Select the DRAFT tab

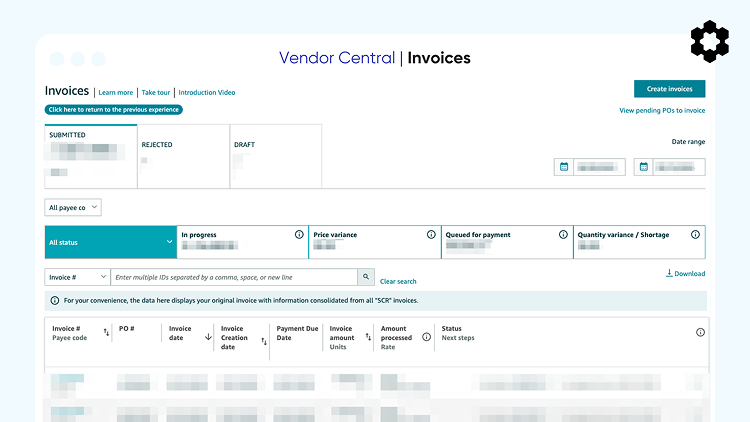pyautogui.click(x=276, y=156)
